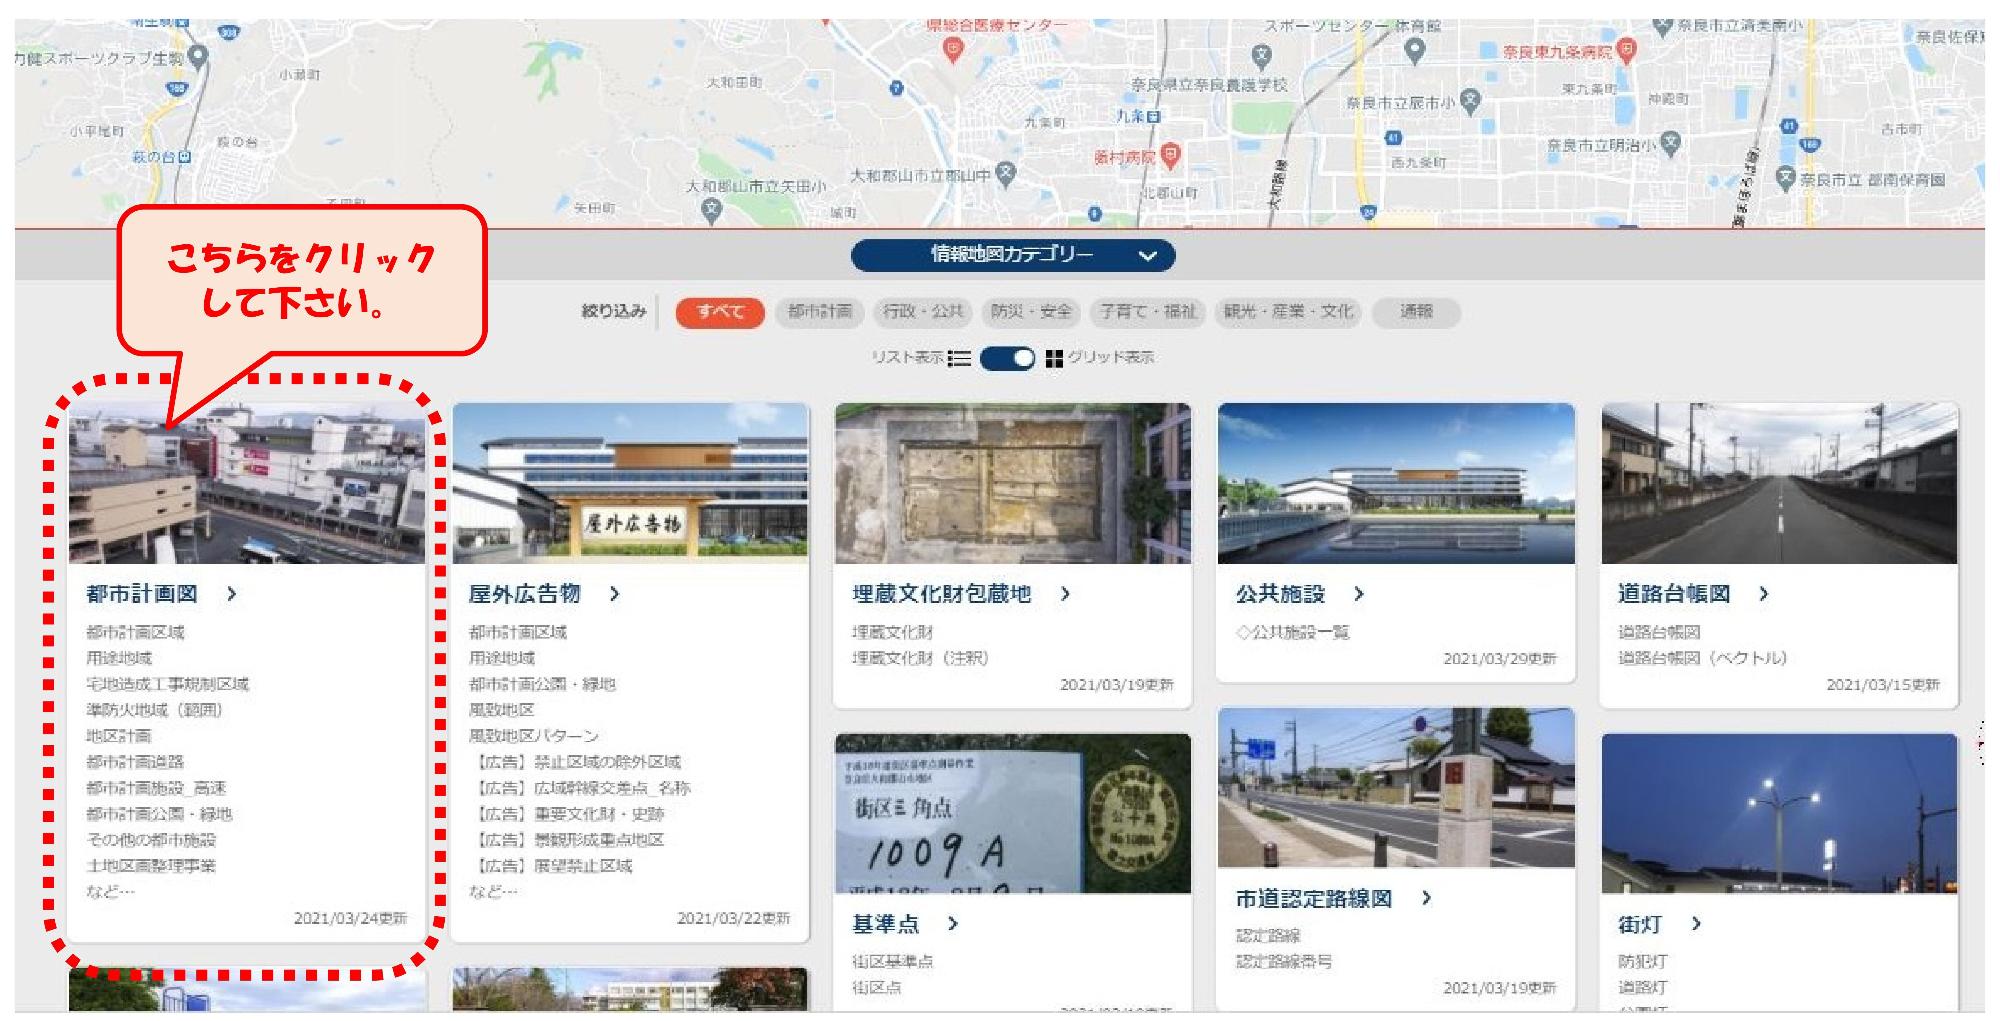Screen dimensions: 2000x1021
Task: Open the 情報地図カテゴリー dropdown
Action: (x=1013, y=255)
